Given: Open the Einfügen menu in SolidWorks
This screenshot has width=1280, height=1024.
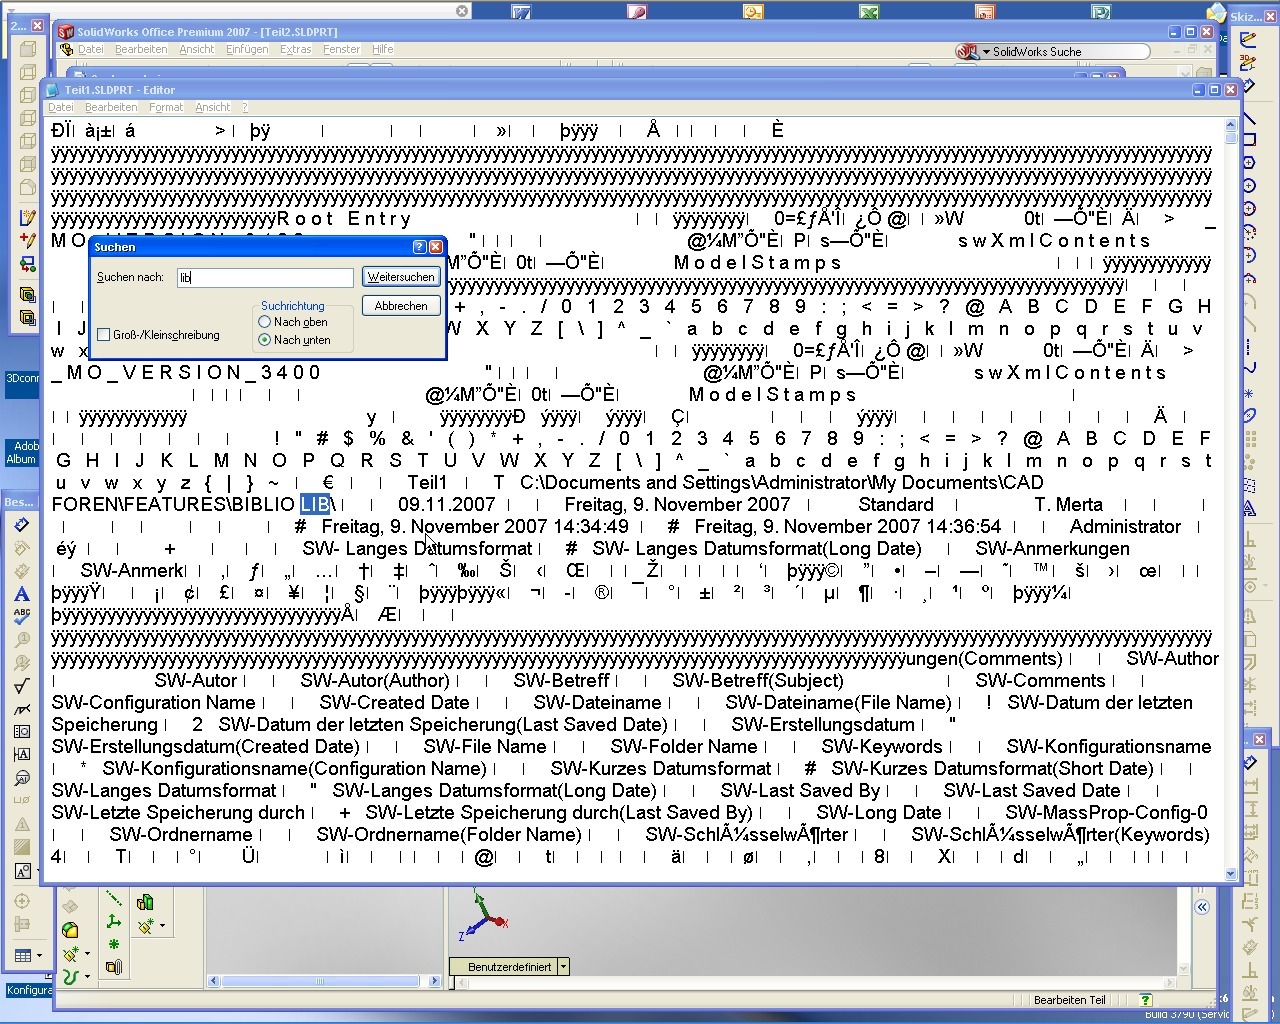Looking at the screenshot, I should [x=247, y=49].
